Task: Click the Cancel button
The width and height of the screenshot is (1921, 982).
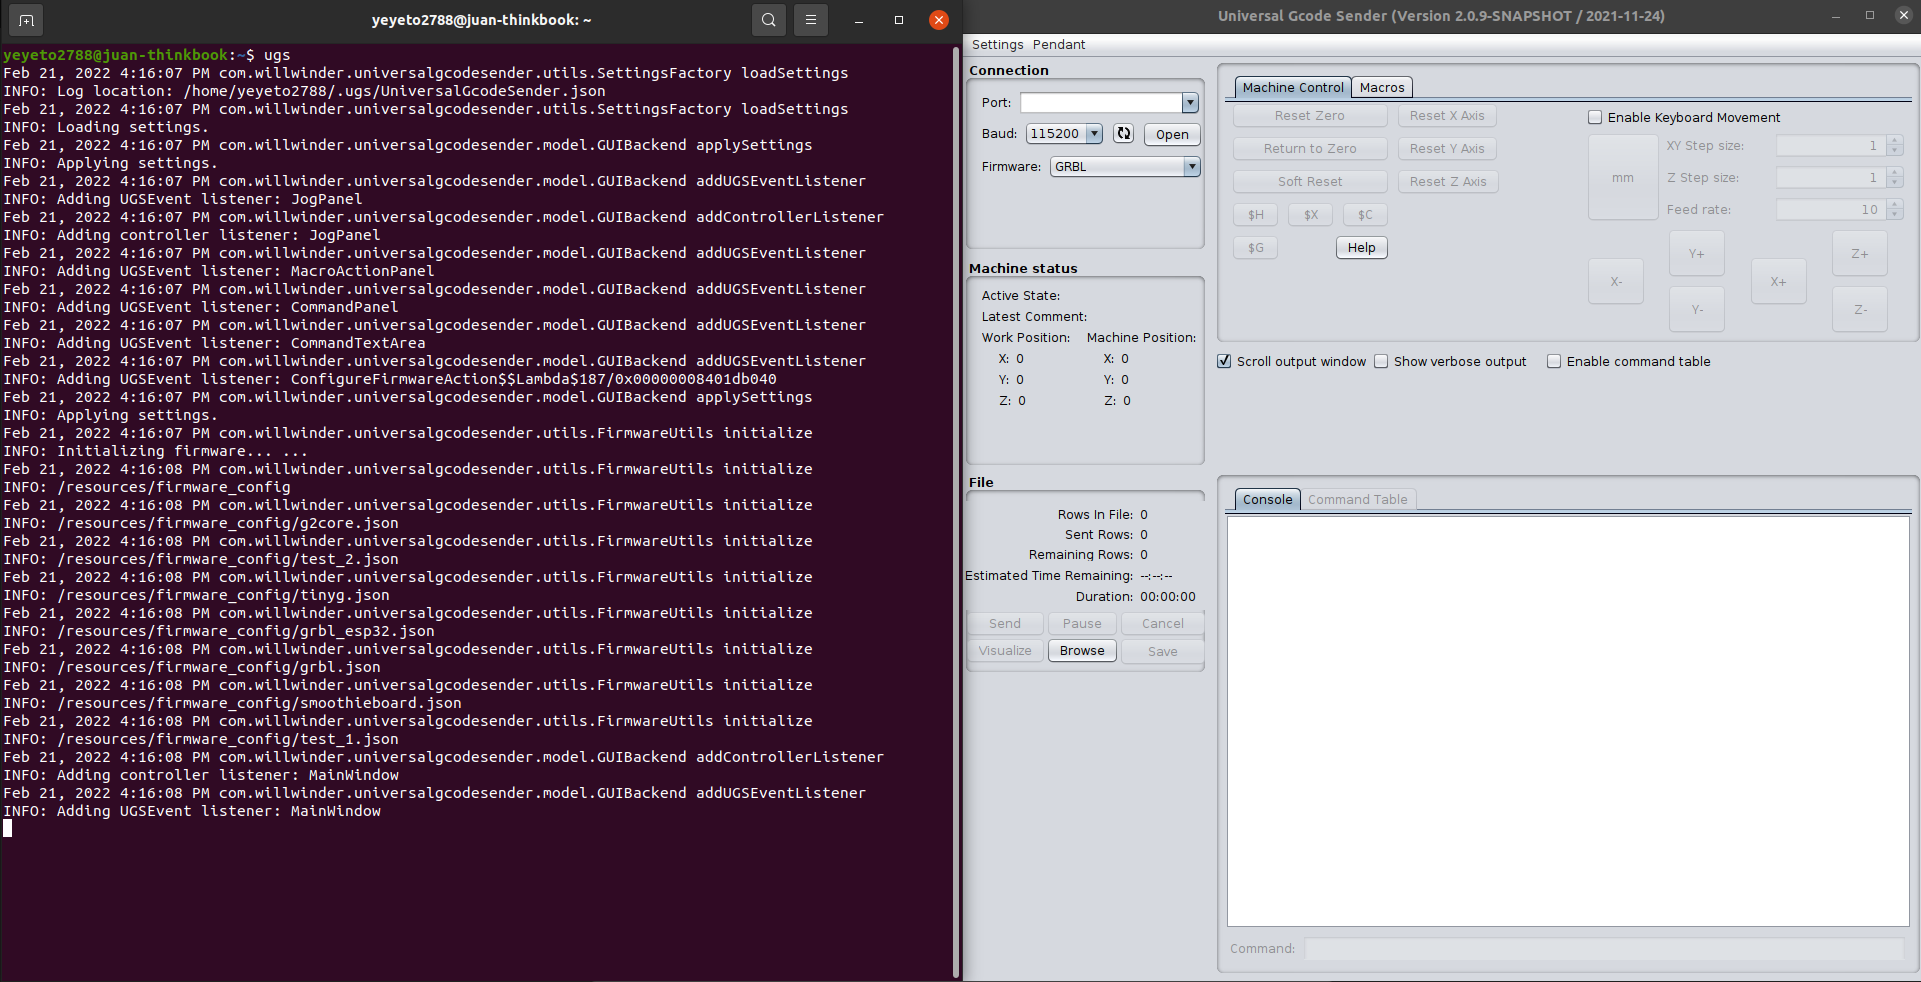Action: pyautogui.click(x=1162, y=624)
